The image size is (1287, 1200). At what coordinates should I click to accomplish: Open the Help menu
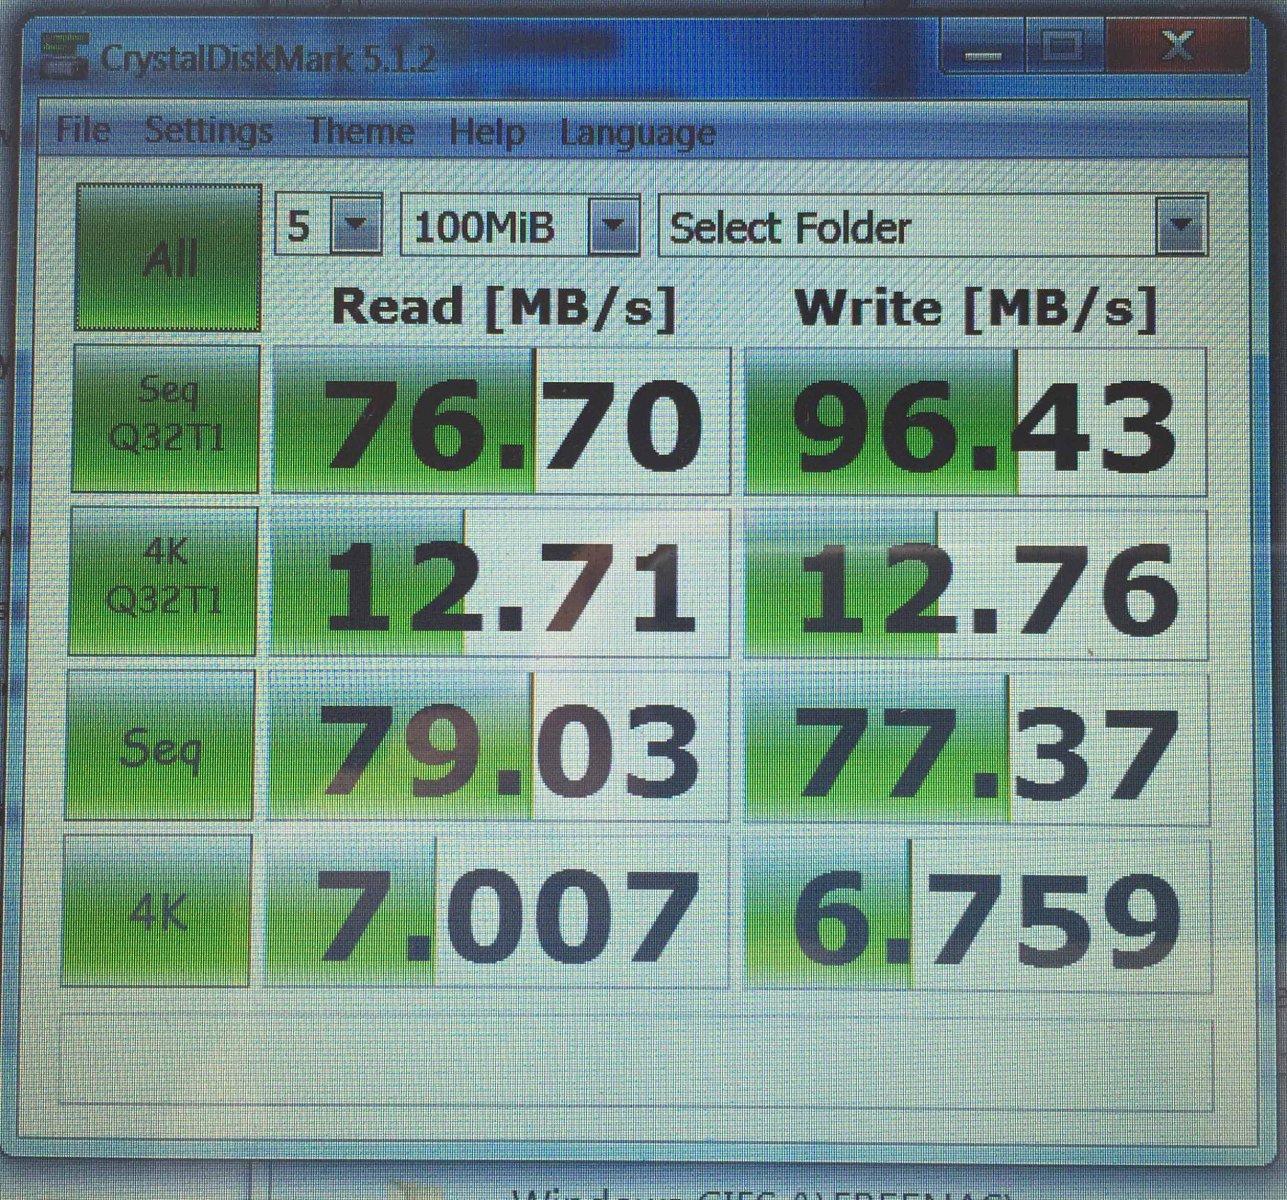pos(487,132)
